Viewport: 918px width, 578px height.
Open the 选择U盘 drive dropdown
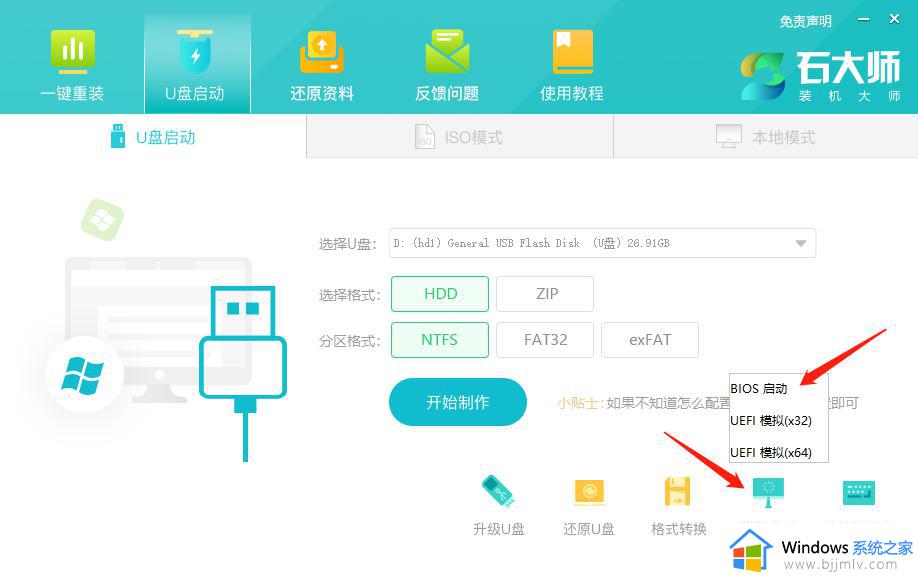point(602,243)
